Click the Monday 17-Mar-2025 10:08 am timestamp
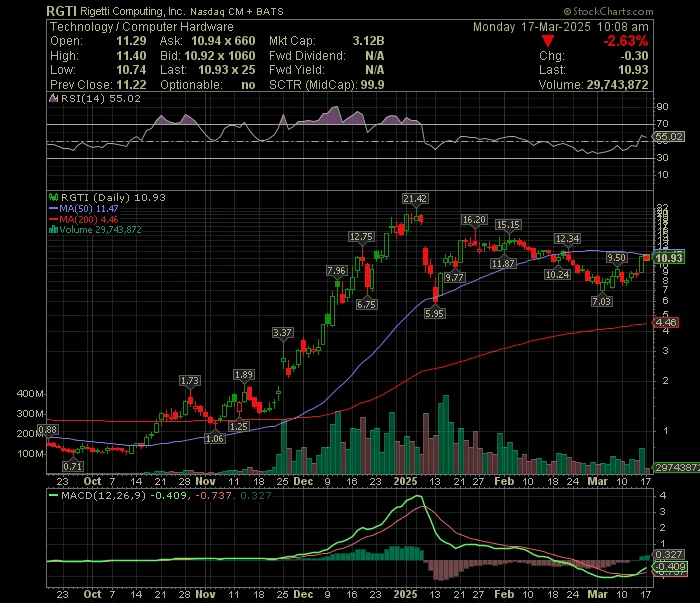Image resolution: width=700 pixels, height=603 pixels. (x=561, y=27)
